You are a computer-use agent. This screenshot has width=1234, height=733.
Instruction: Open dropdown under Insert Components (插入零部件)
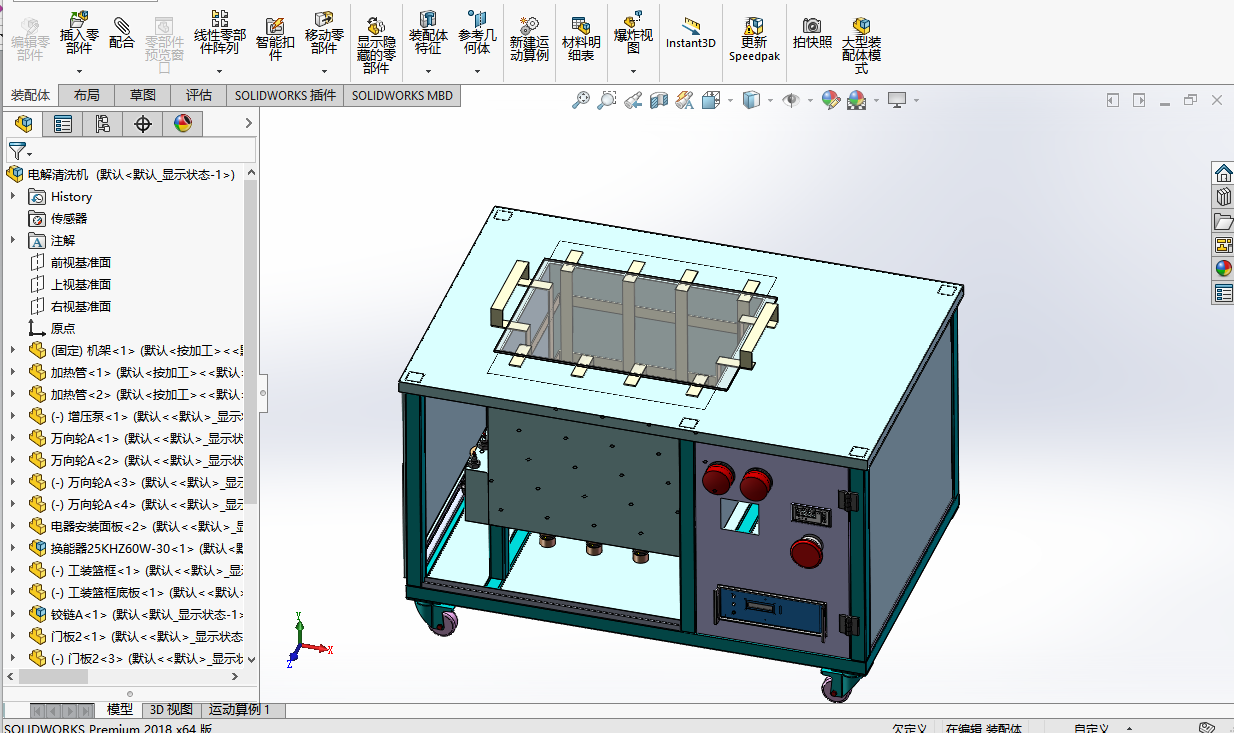[x=79, y=71]
